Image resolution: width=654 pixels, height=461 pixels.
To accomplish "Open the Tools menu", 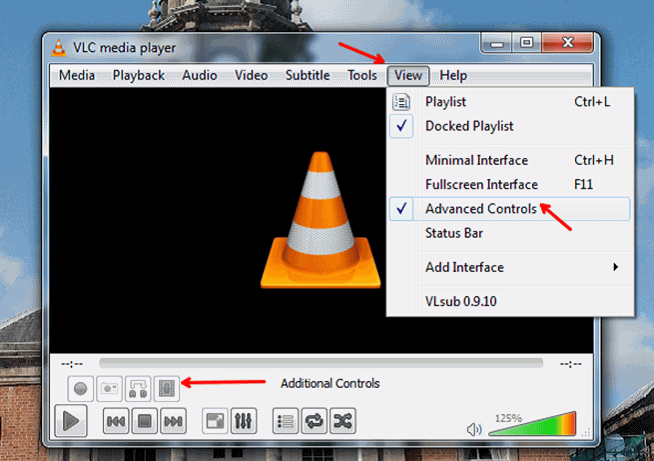I will pyautogui.click(x=362, y=76).
